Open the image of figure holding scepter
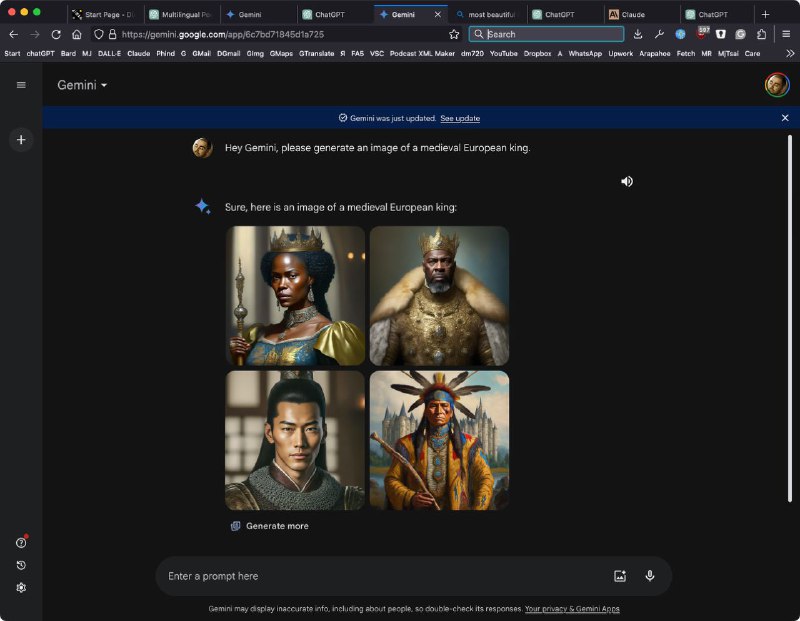The width and height of the screenshot is (800, 621). click(295, 296)
